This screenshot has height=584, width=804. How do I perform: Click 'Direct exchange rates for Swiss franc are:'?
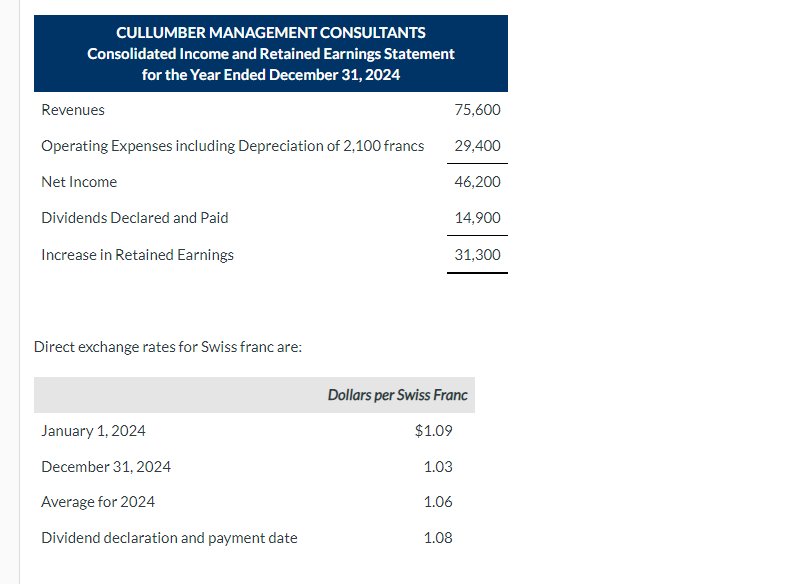(x=168, y=347)
